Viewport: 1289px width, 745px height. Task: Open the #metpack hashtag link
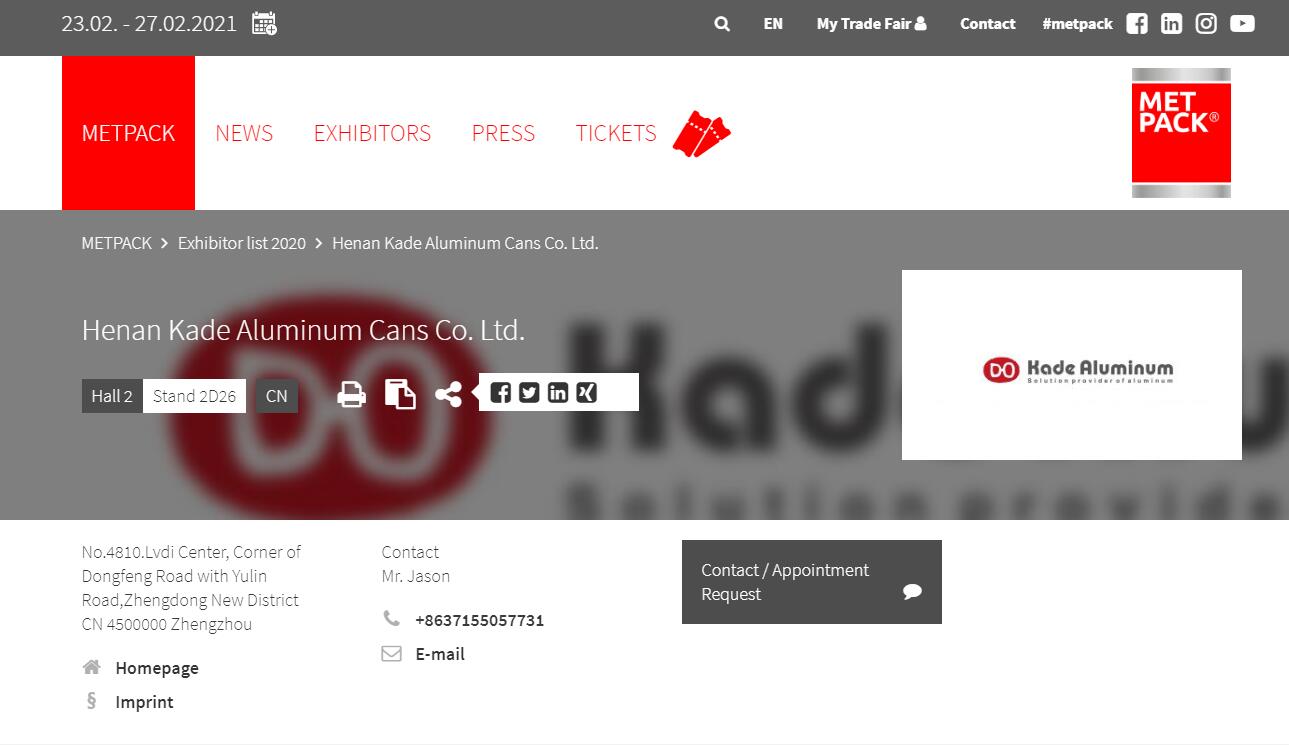click(x=1077, y=24)
